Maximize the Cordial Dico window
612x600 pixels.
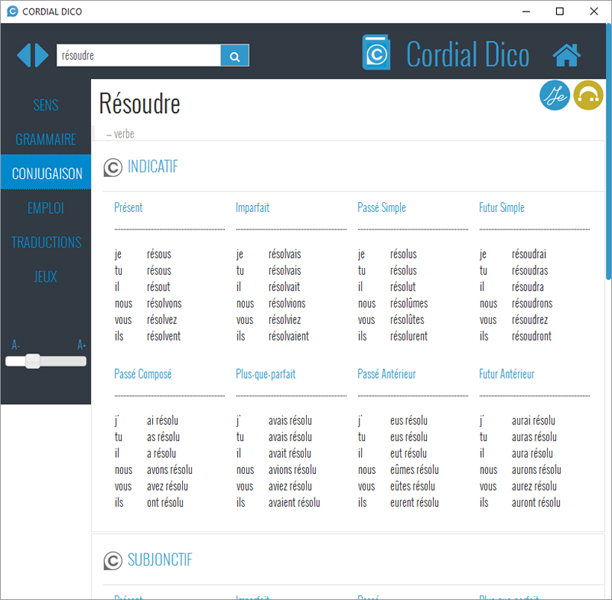[x=560, y=11]
